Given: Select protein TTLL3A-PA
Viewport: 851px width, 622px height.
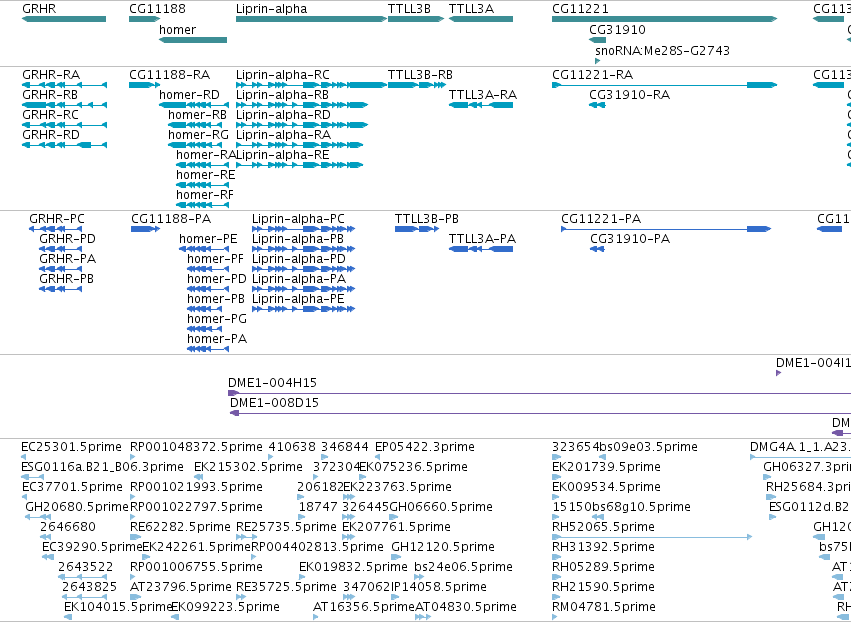Looking at the screenshot, I should point(482,239).
